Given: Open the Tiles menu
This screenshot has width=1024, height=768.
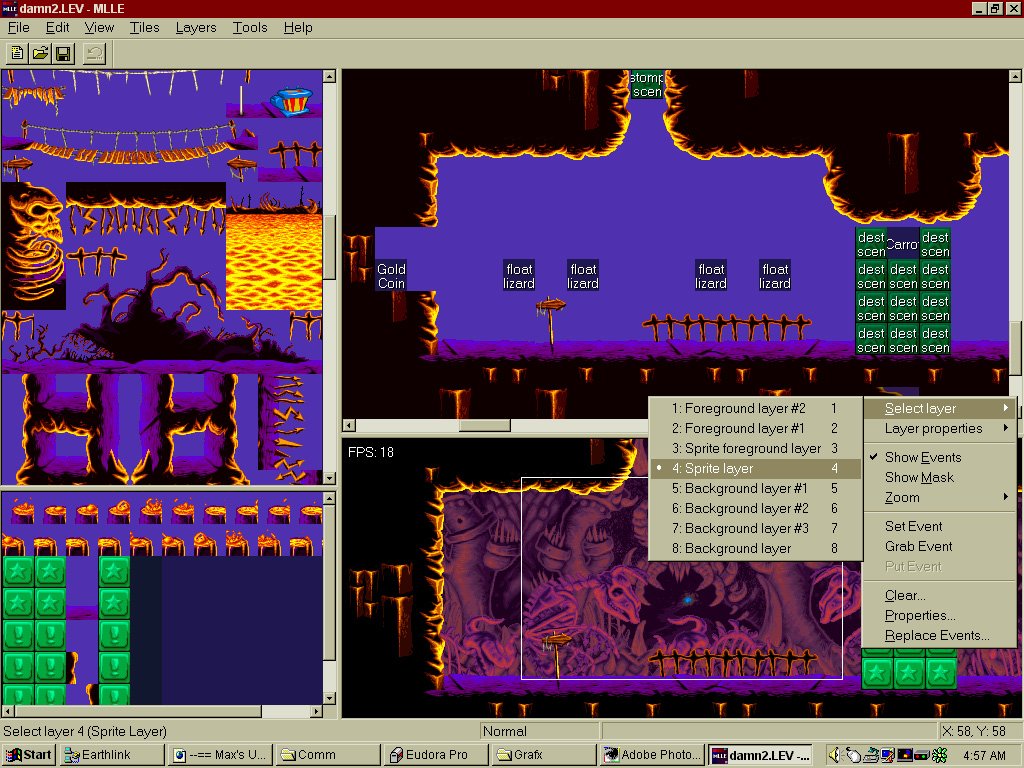Looking at the screenshot, I should [x=144, y=27].
